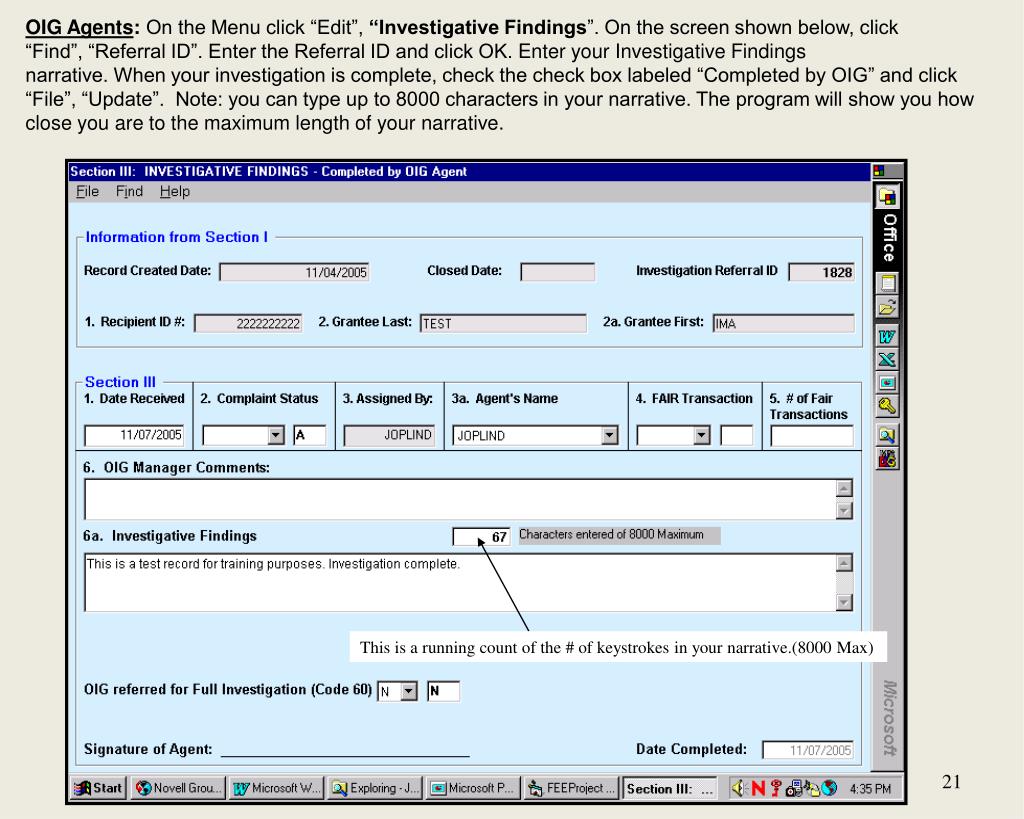
Task: Open the Find menu
Action: click(129, 191)
